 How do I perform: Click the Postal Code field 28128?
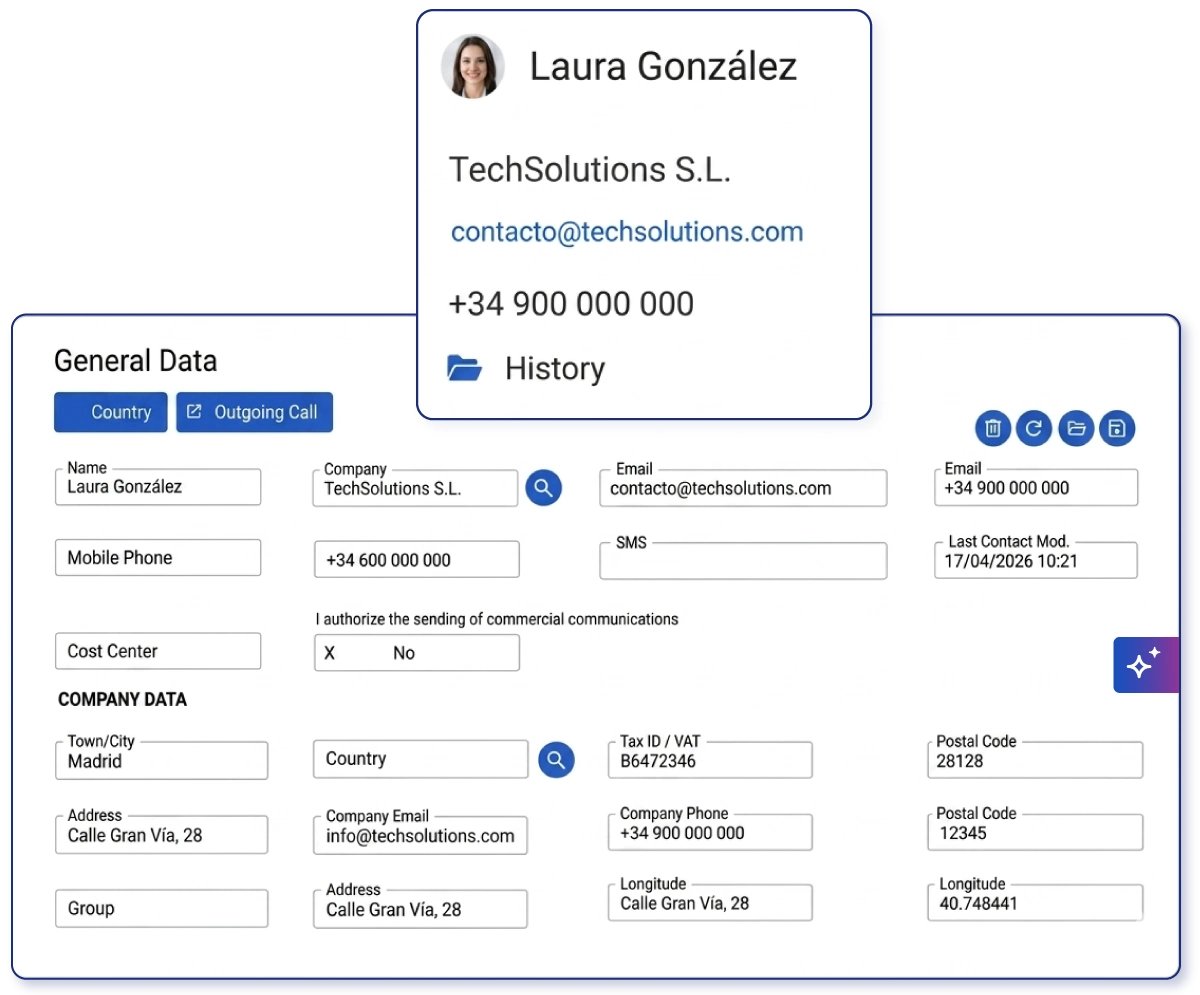coord(1035,760)
